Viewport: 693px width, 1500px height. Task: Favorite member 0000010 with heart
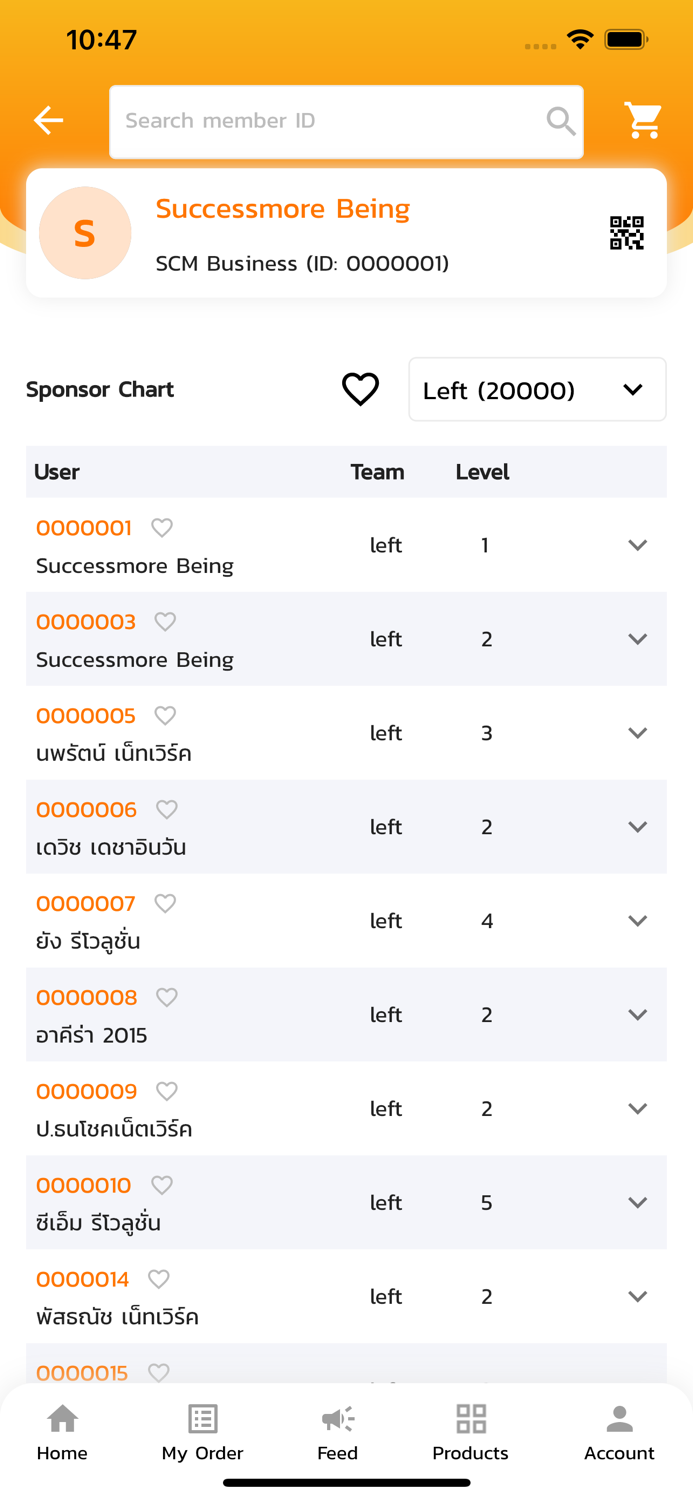coord(162,1185)
